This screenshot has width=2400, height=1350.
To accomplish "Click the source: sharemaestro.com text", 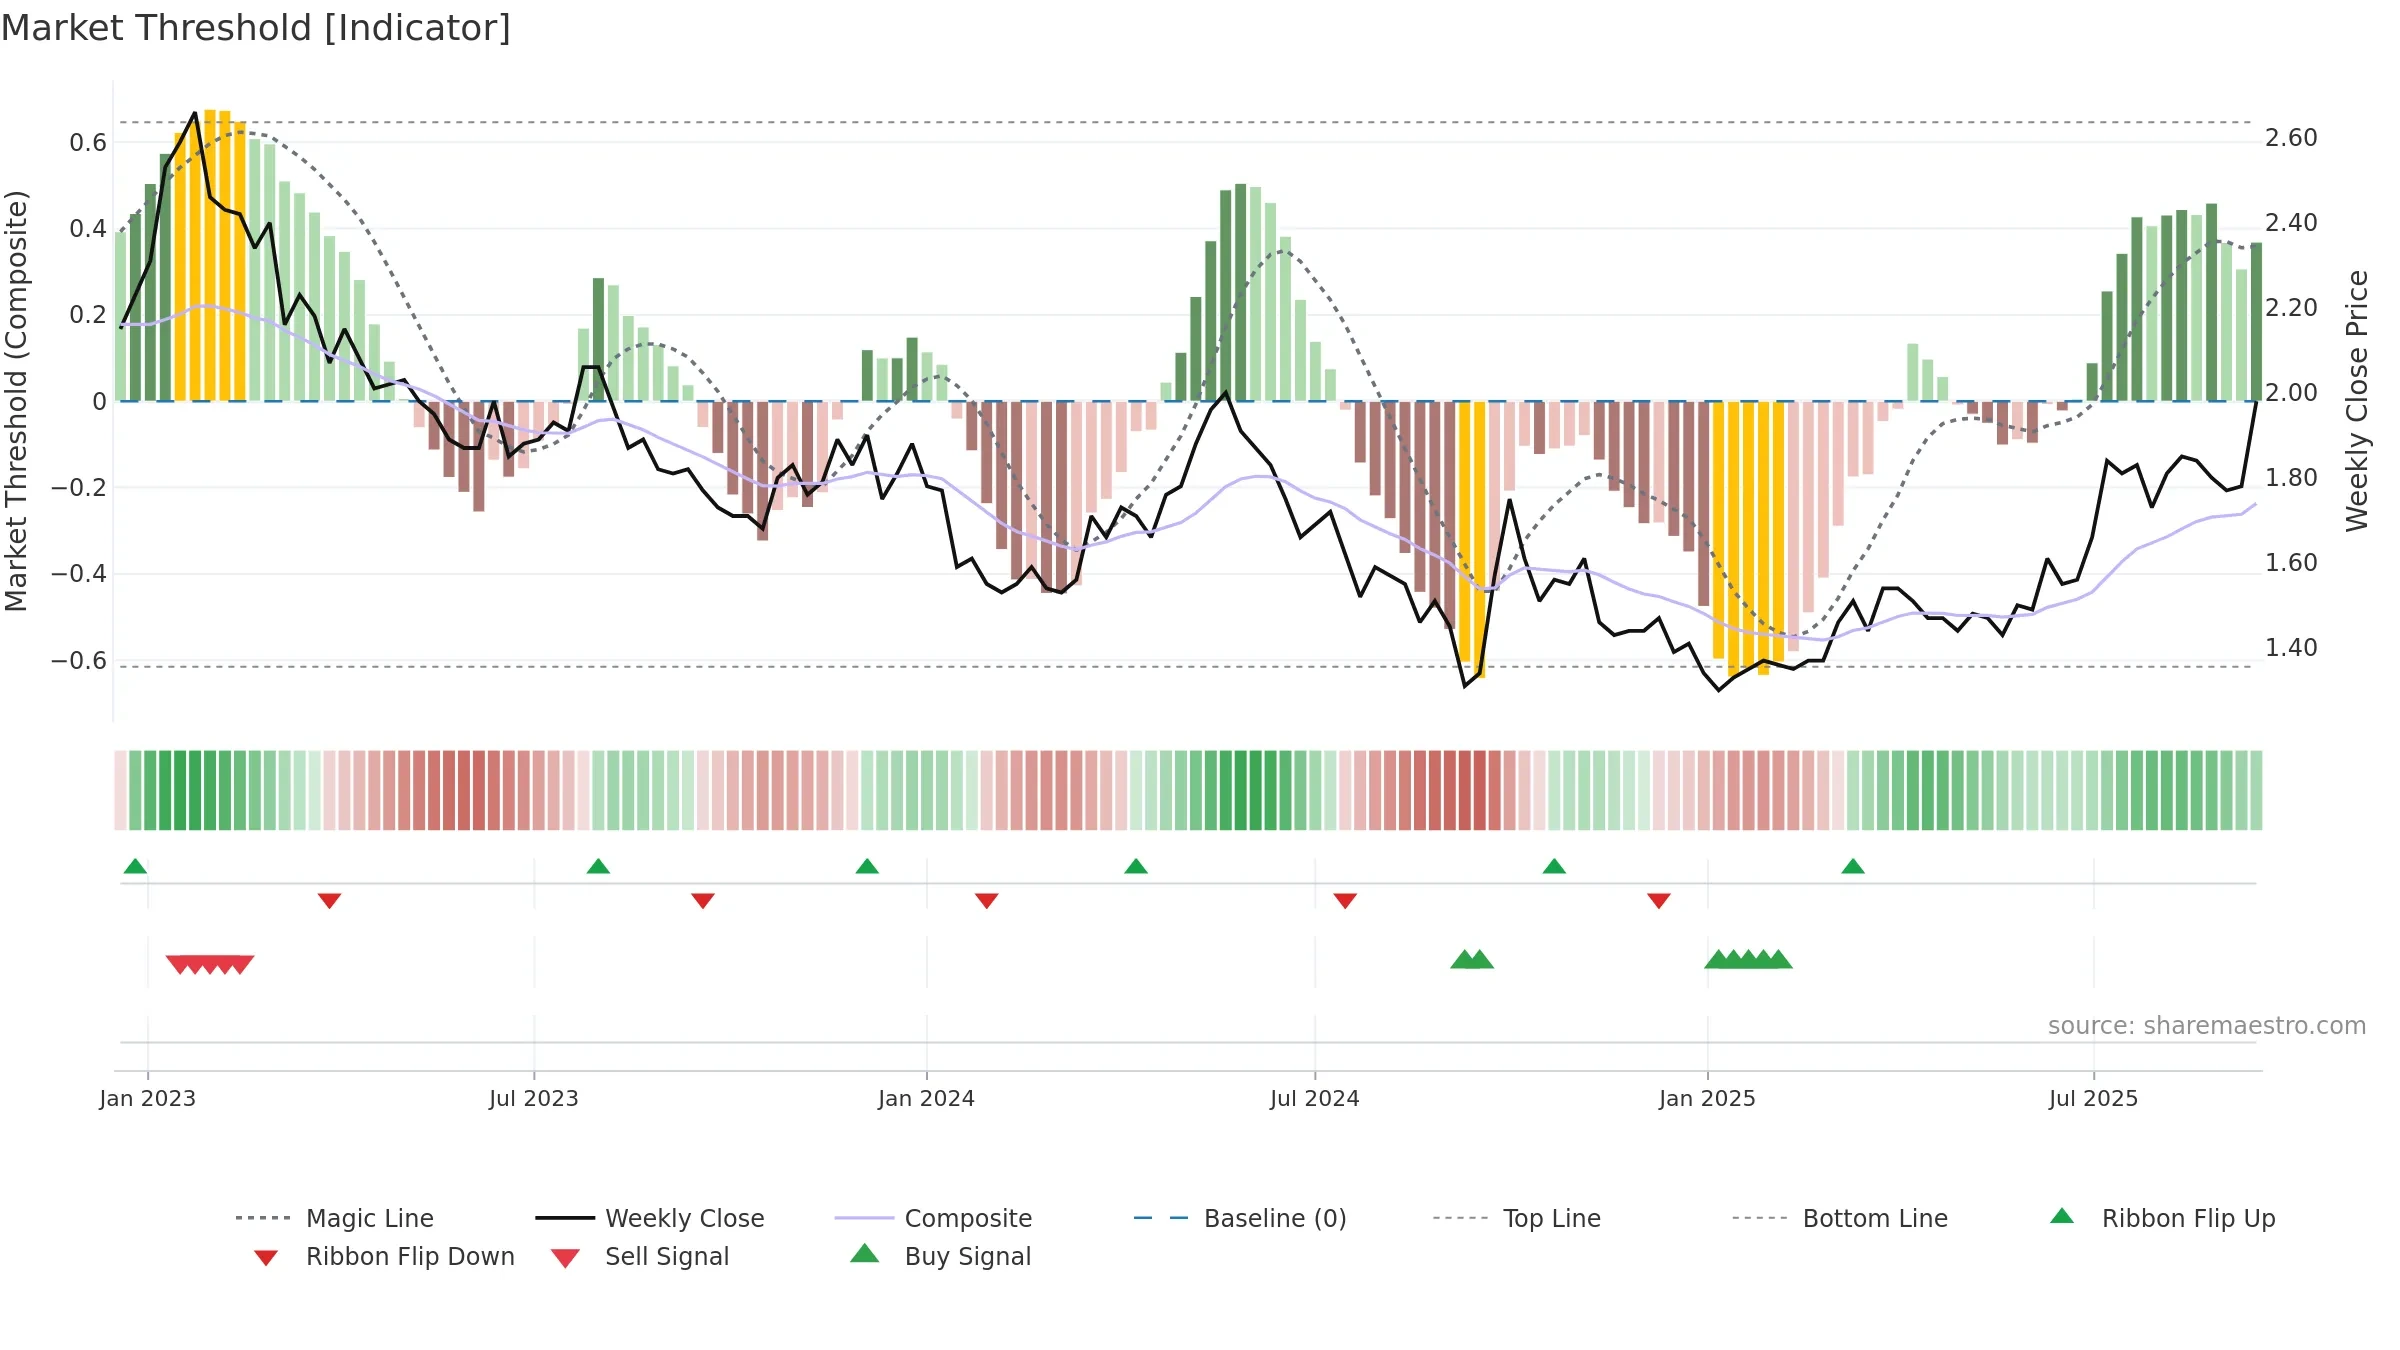I will [x=2207, y=1026].
